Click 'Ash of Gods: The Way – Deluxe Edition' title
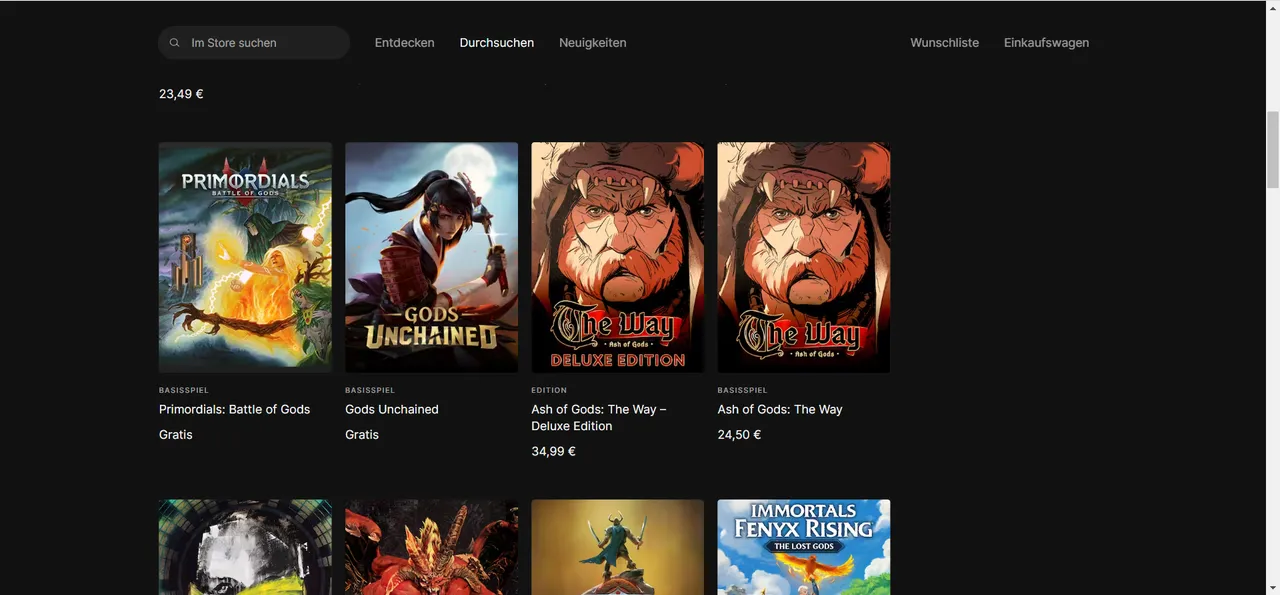The image size is (1280, 595). click(599, 417)
